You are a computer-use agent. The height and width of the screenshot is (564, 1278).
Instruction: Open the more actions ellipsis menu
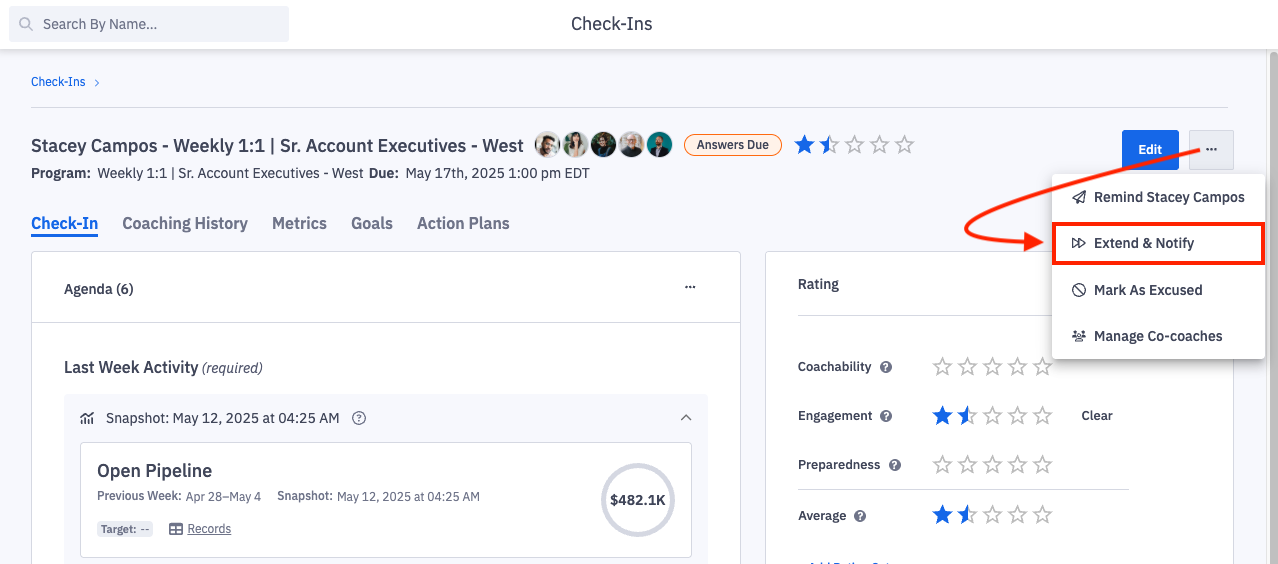(x=1211, y=150)
